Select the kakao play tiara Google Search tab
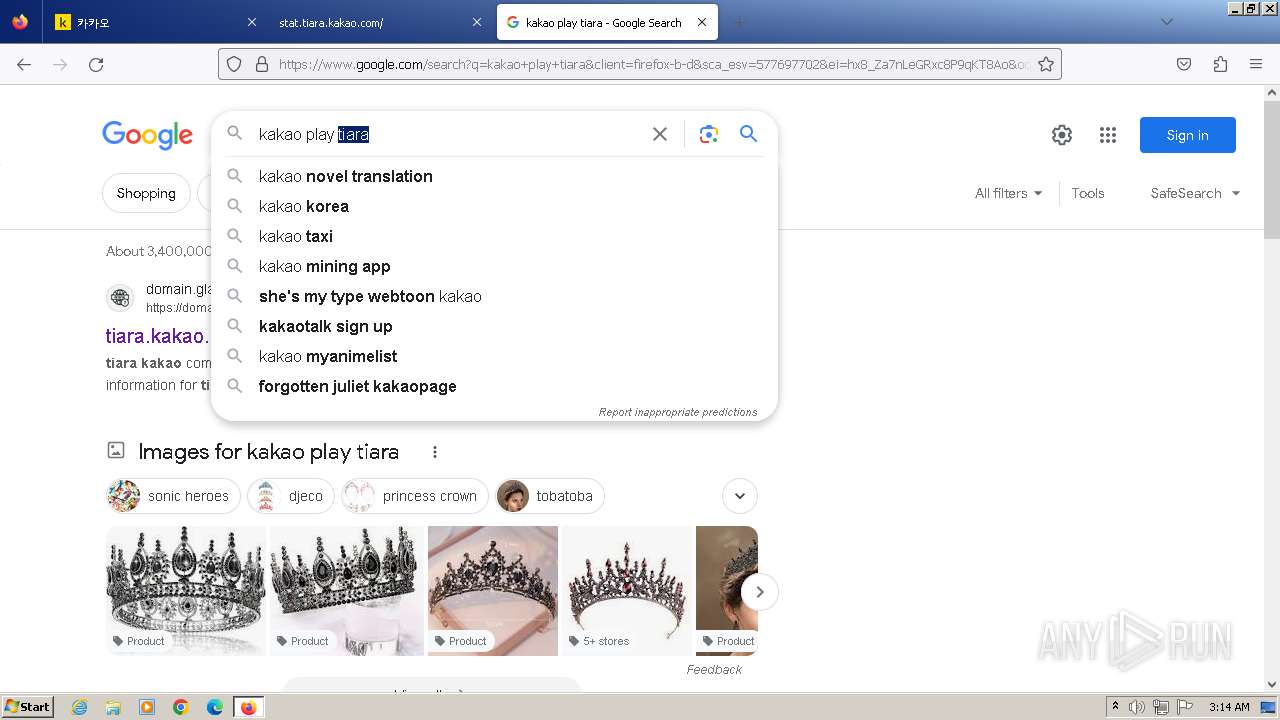The image size is (1280, 720). [606, 22]
